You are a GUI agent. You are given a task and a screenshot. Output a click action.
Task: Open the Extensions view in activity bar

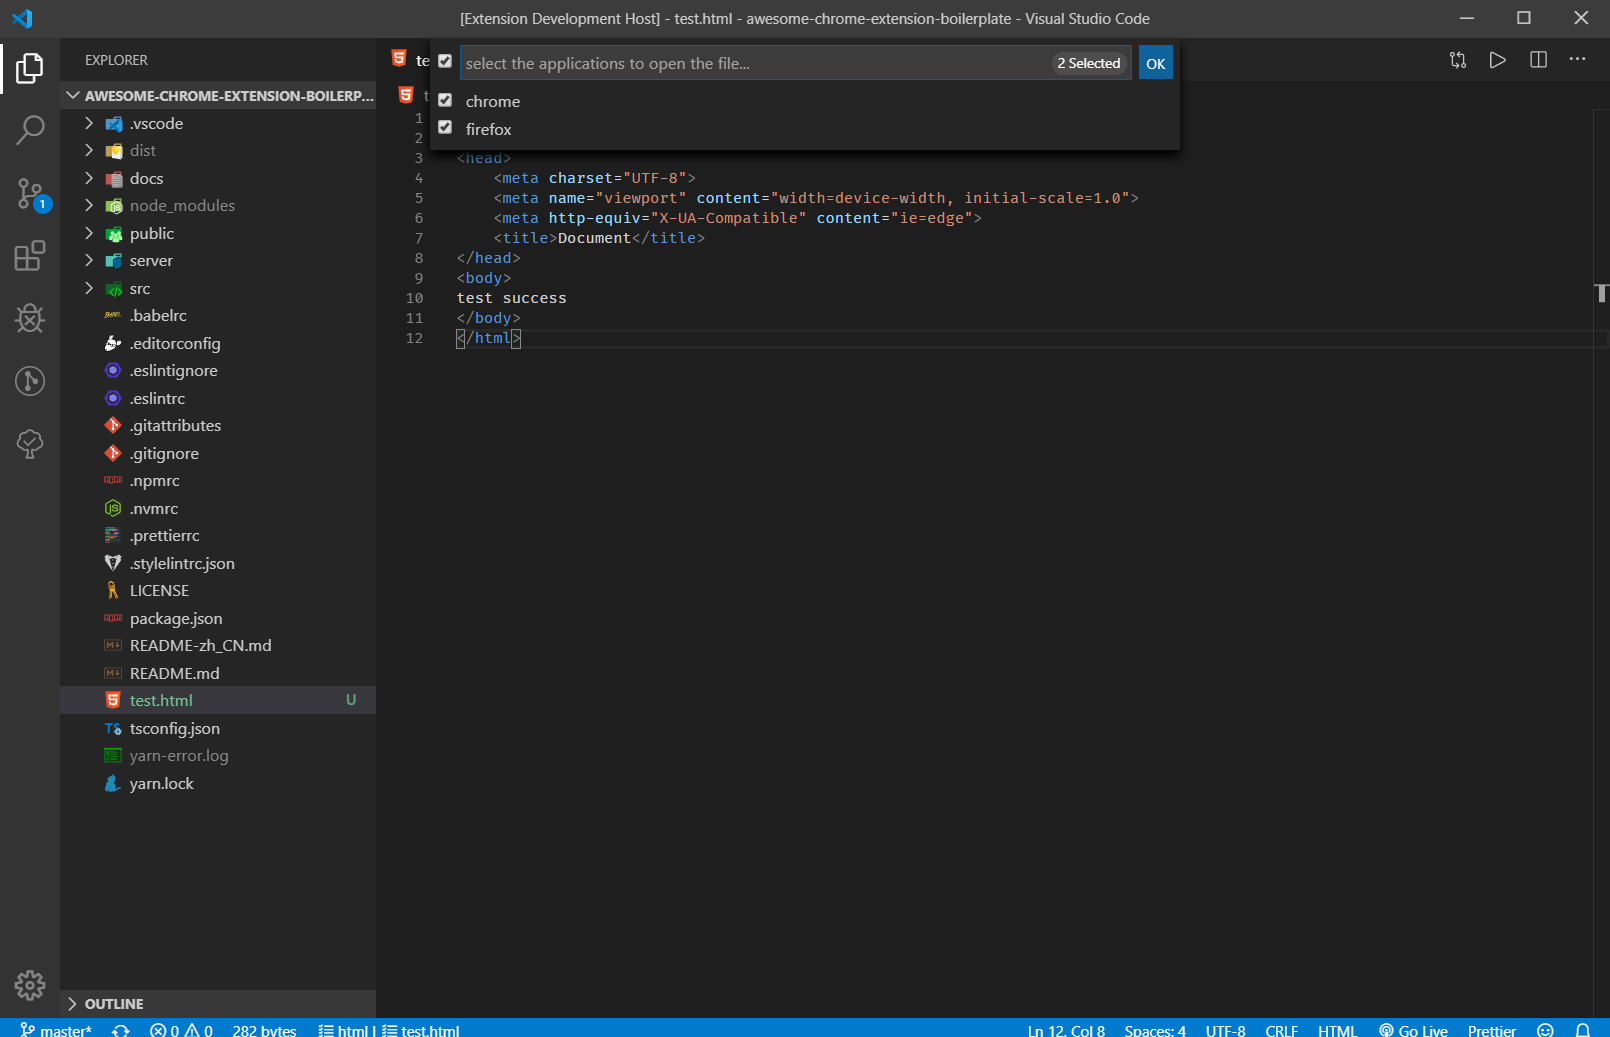(x=30, y=256)
